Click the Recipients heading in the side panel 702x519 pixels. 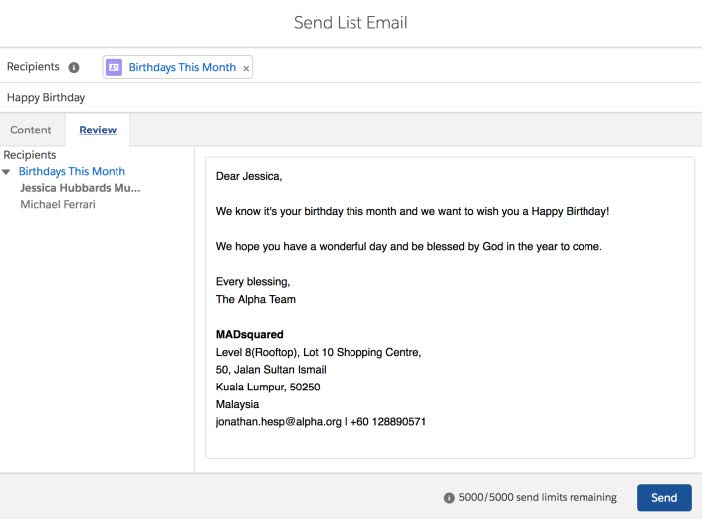(x=30, y=155)
